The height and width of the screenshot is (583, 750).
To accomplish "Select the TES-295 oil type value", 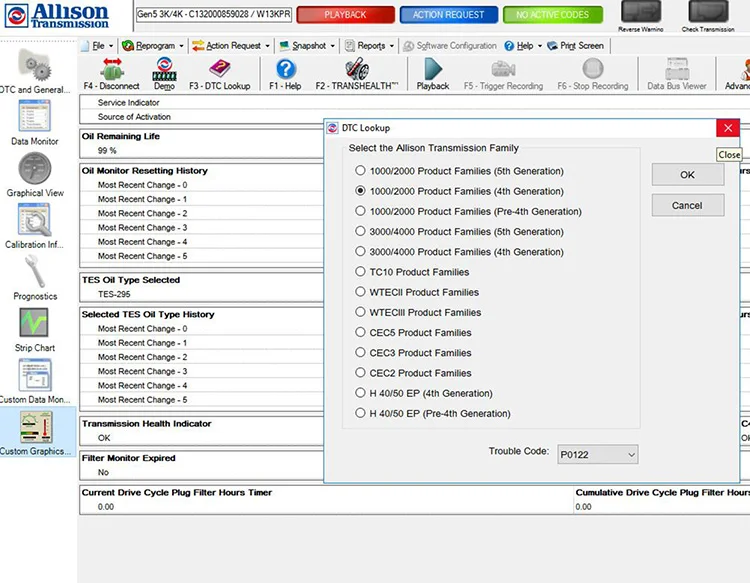I will pos(114,294).
